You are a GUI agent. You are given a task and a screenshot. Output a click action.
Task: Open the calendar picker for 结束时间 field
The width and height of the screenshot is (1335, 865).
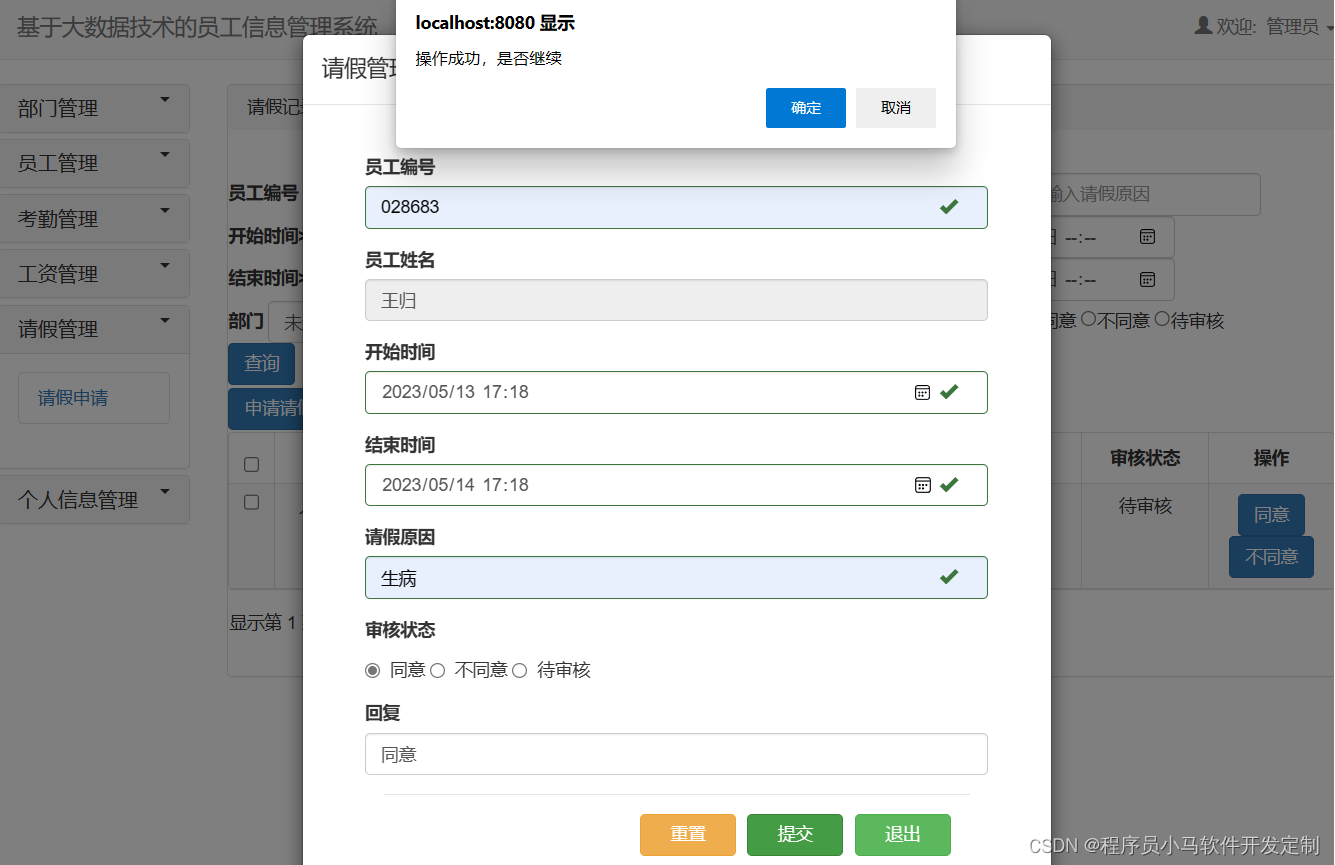[x=922, y=485]
